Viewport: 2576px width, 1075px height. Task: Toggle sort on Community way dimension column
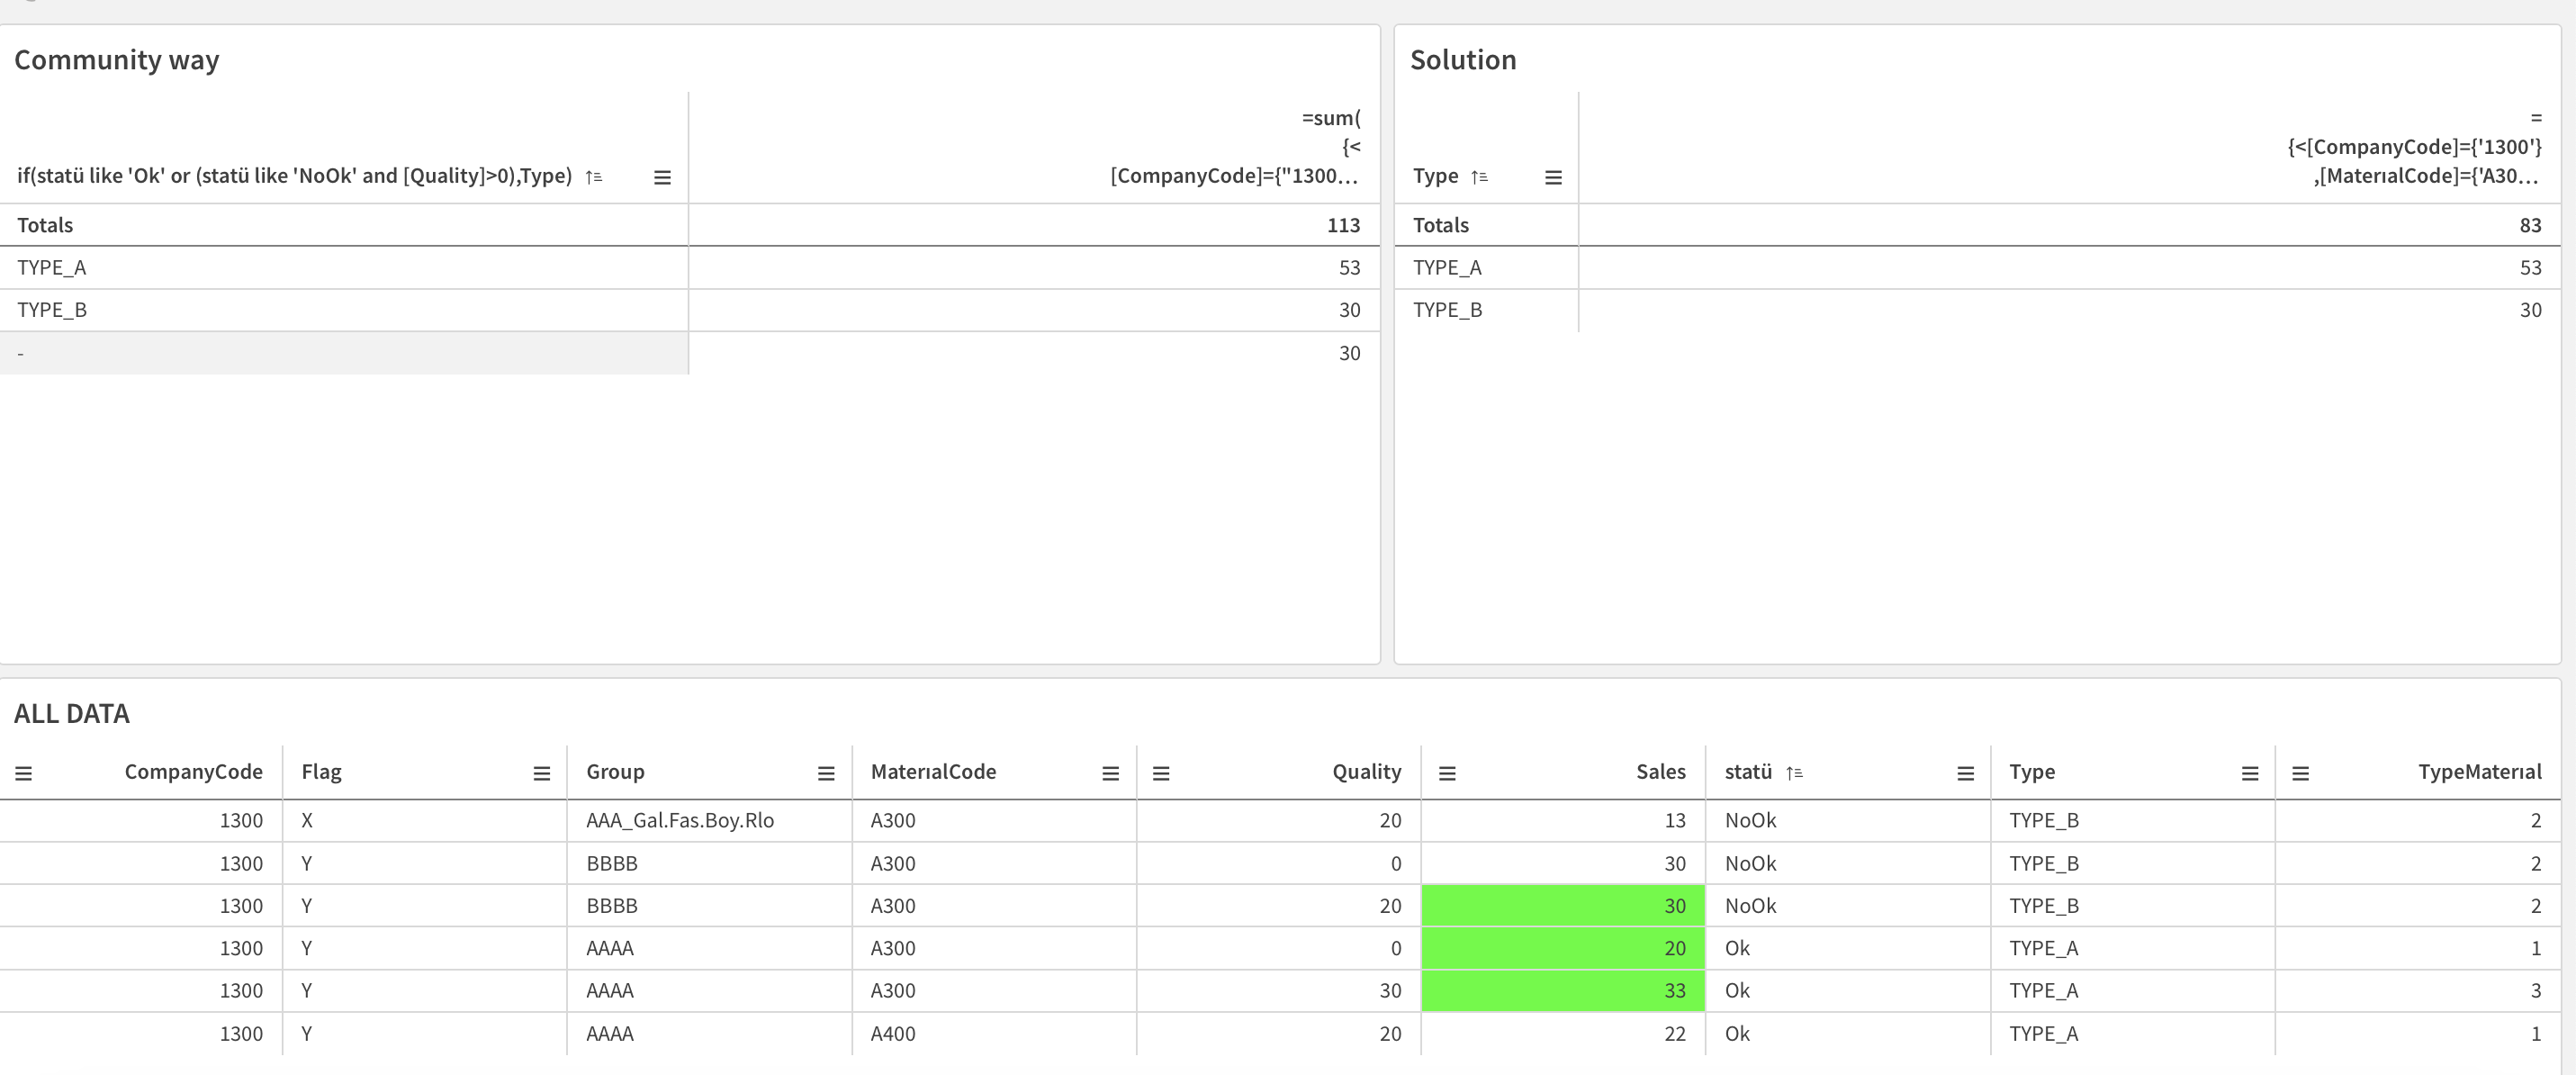coord(594,176)
